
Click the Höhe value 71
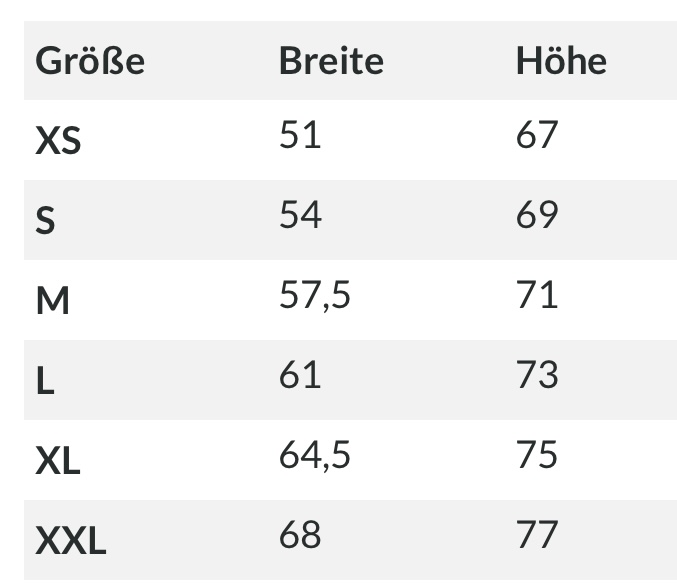coord(537,296)
